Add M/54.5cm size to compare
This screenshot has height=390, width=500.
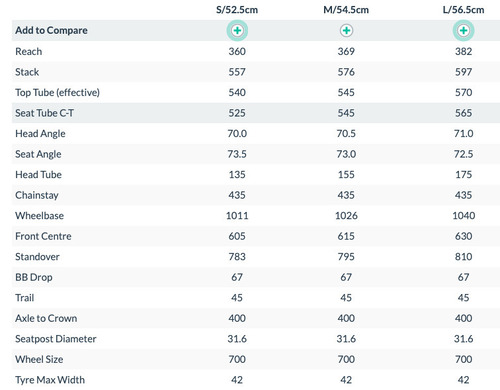tap(346, 30)
